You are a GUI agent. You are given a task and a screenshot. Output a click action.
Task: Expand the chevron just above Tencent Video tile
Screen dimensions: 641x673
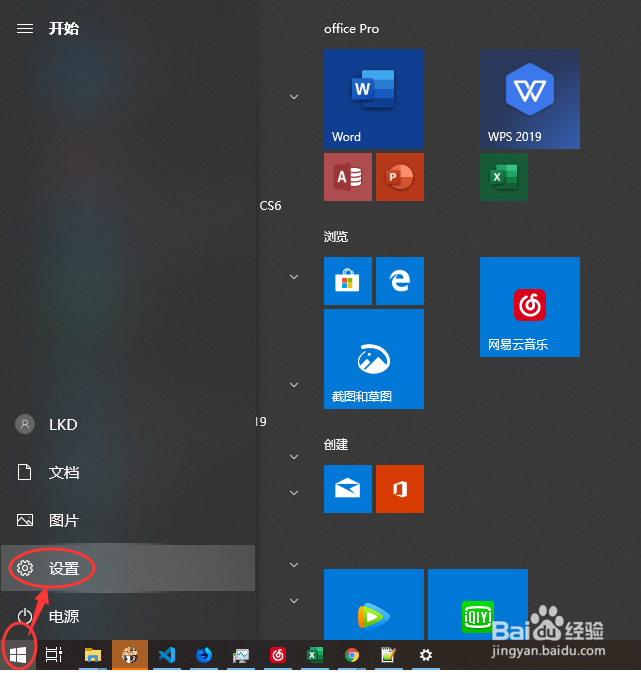click(294, 565)
